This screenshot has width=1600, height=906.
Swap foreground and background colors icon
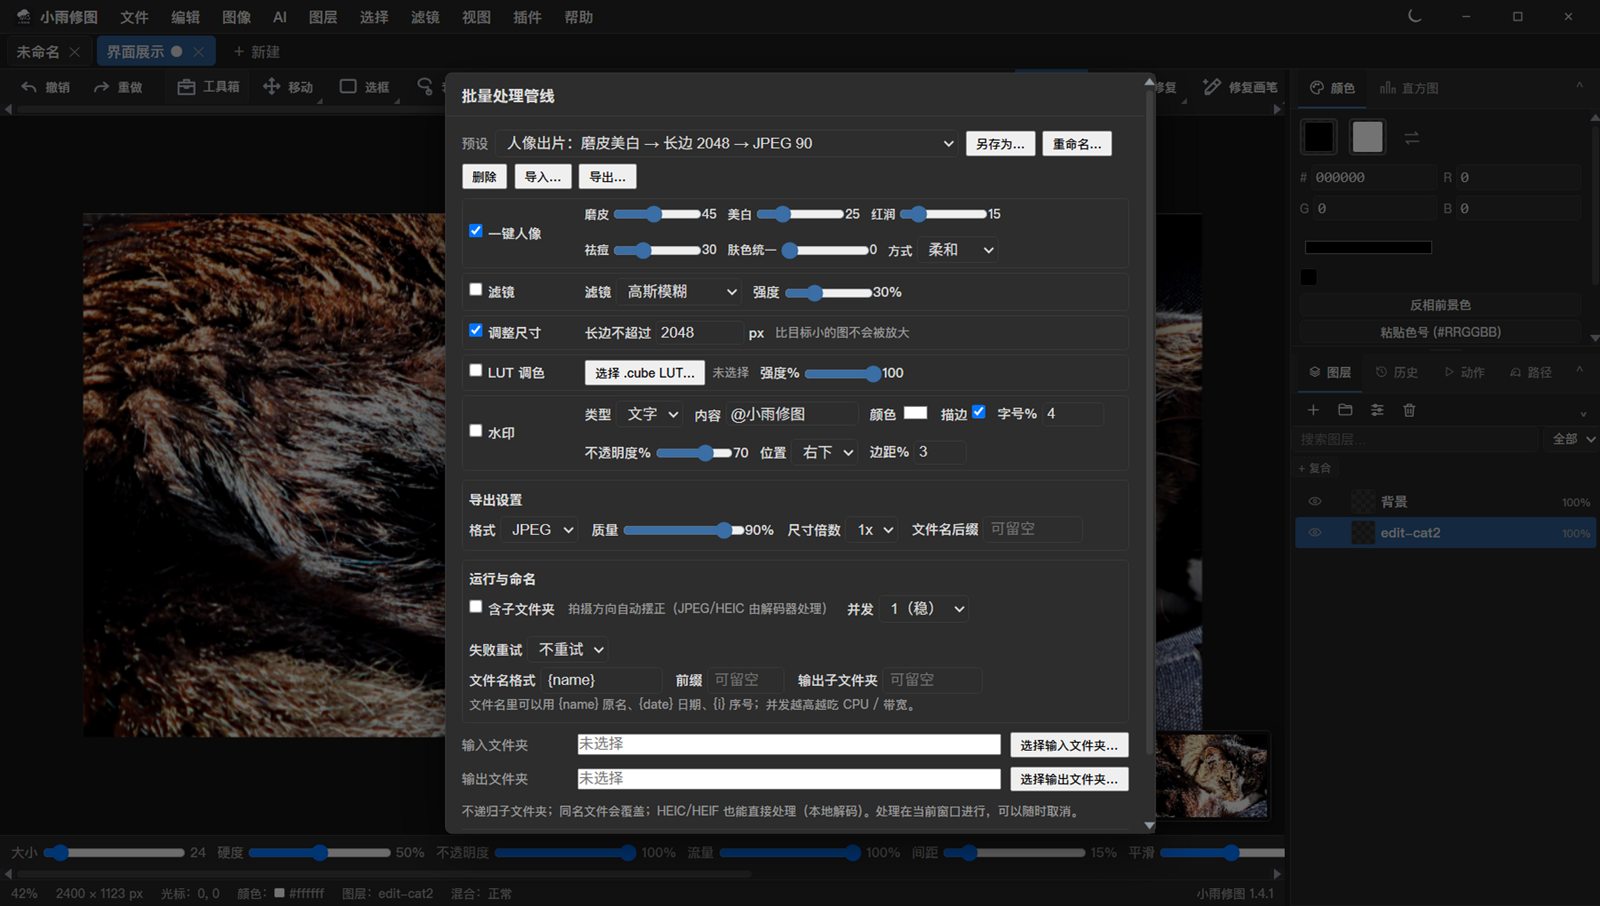[x=1412, y=138]
